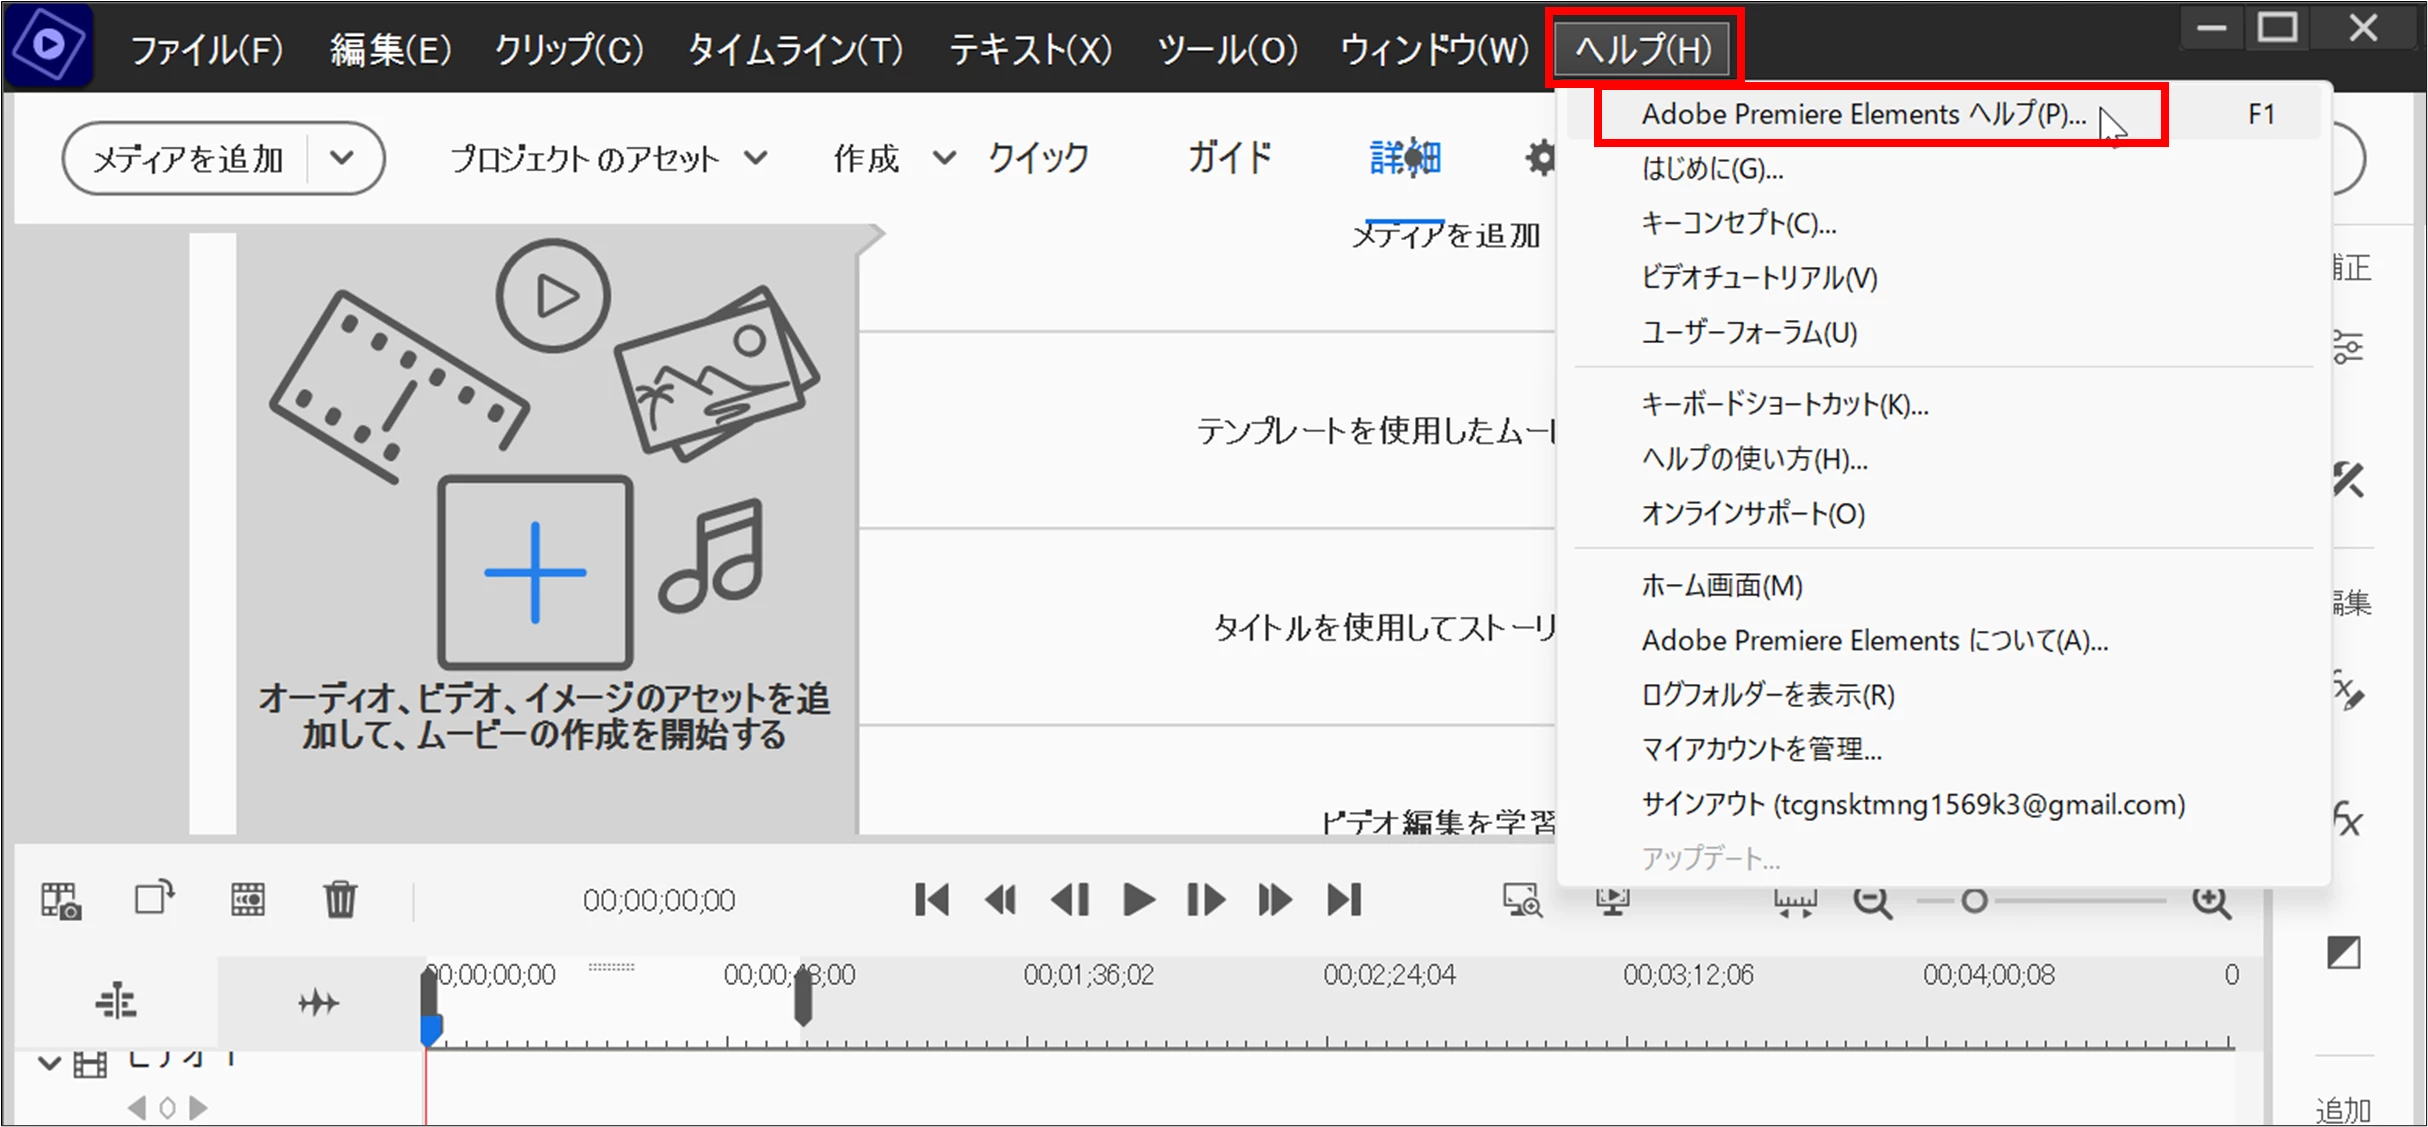Viewport: 2428px width, 1127px height.
Task: Click the zoom out magnifier icon
Action: pos(1872,902)
